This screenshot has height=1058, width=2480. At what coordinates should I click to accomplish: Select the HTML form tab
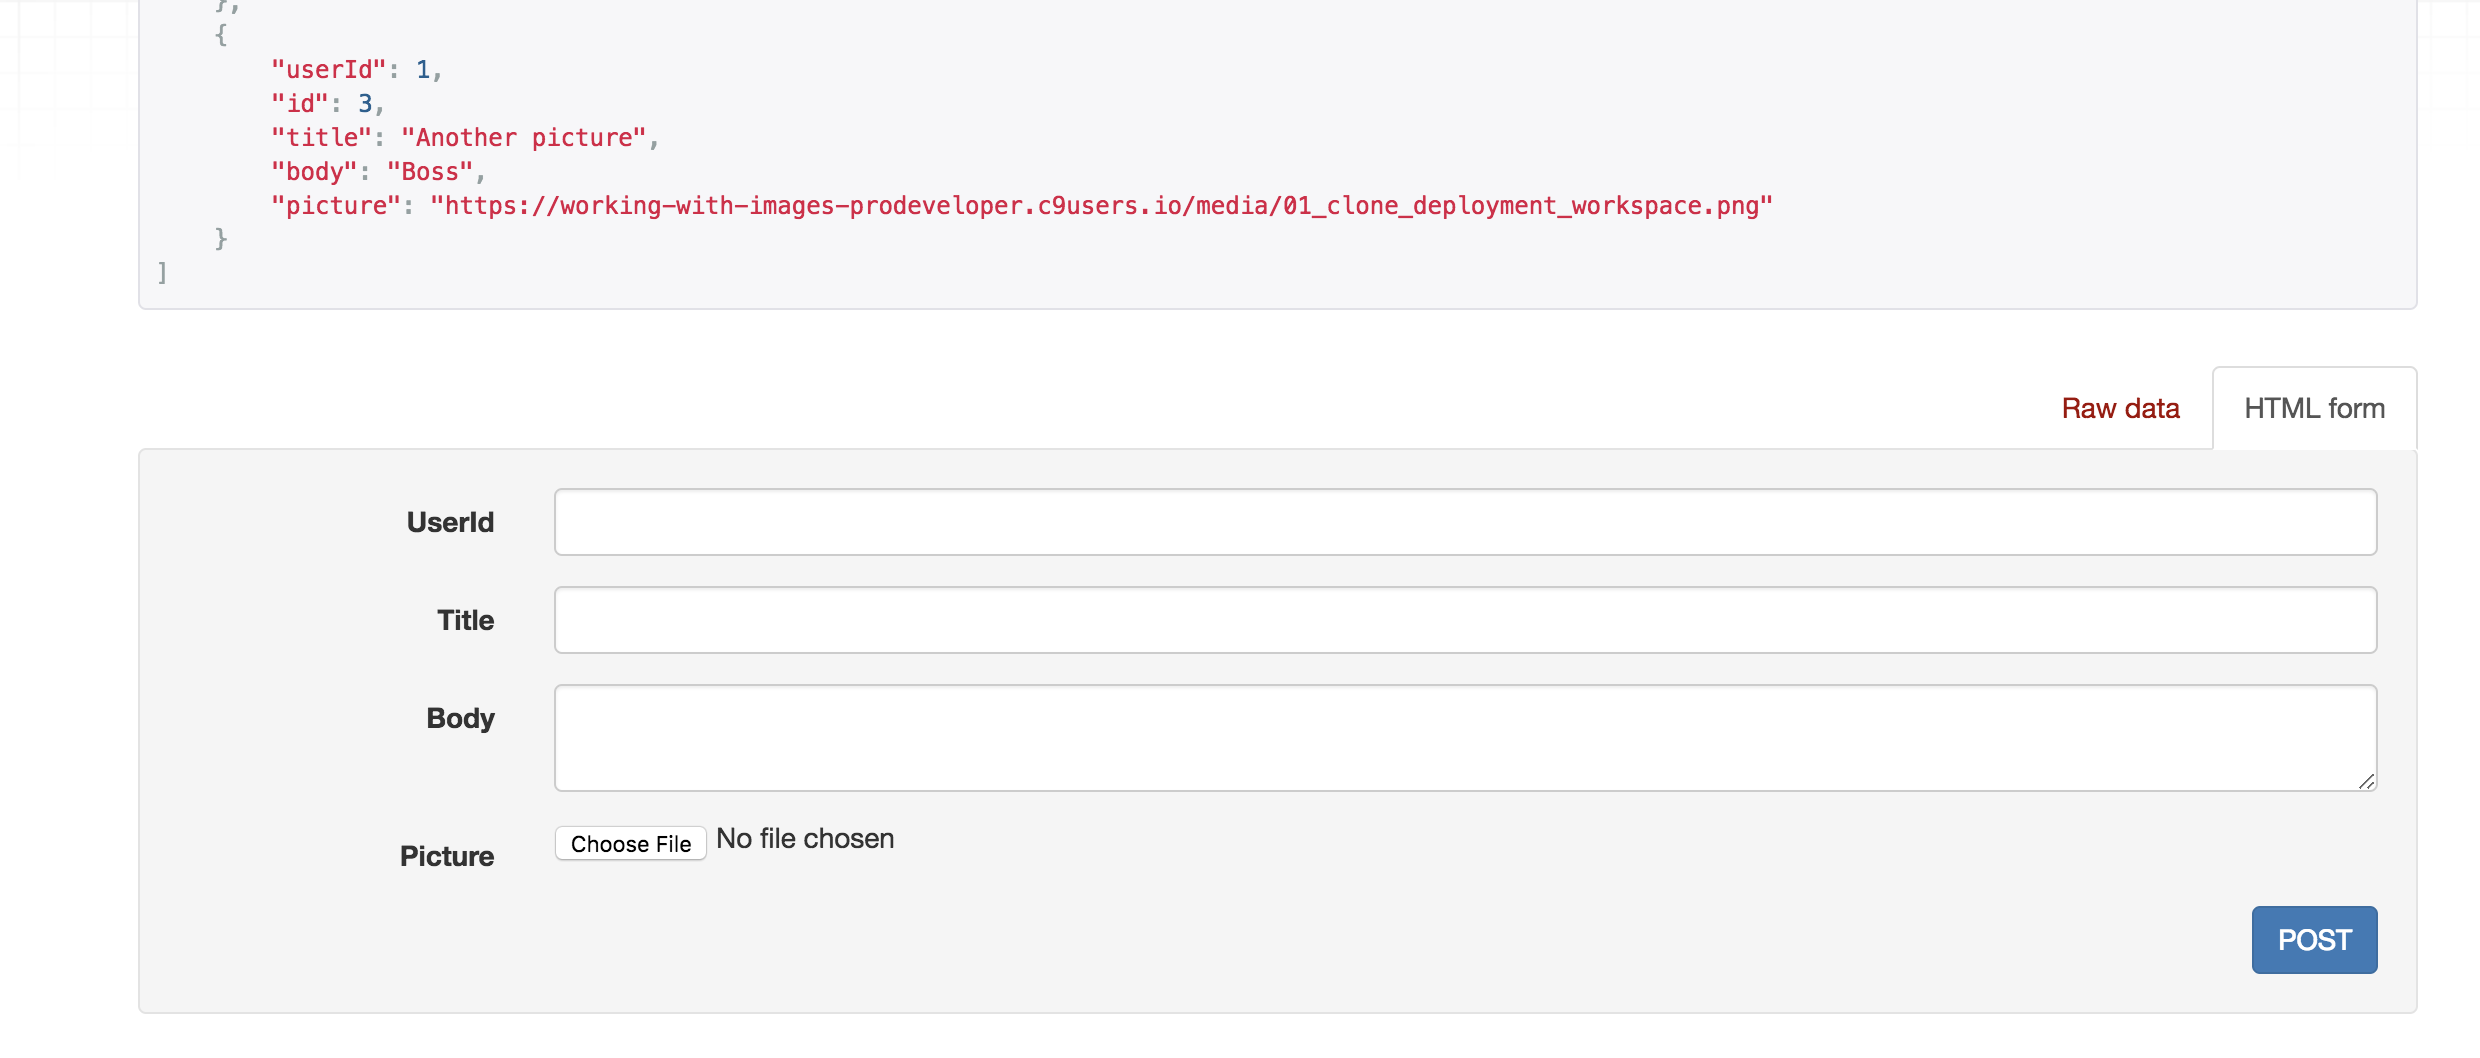tap(2314, 409)
